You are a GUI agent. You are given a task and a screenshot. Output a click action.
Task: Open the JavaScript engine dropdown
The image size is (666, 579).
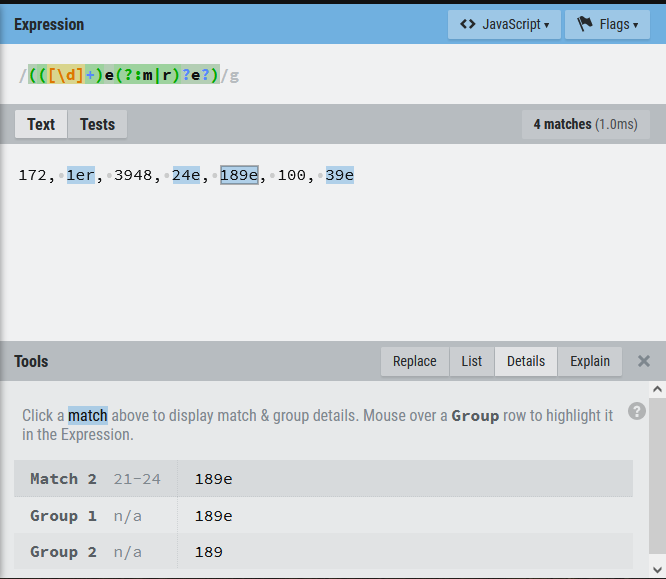(x=504, y=25)
